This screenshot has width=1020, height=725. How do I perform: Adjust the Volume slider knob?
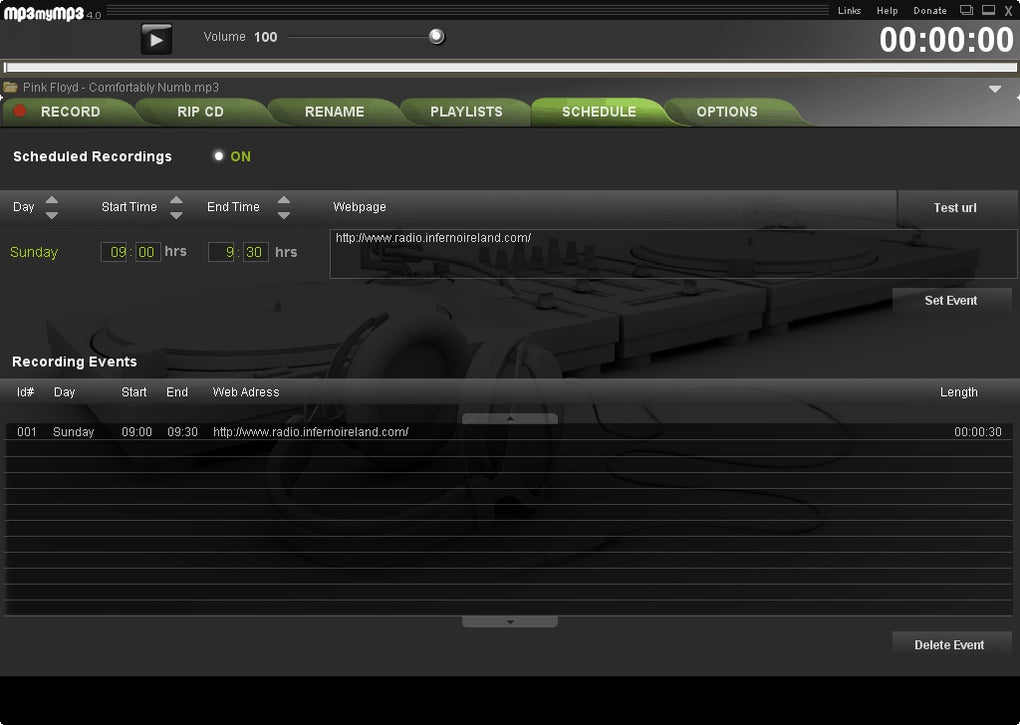[436, 36]
